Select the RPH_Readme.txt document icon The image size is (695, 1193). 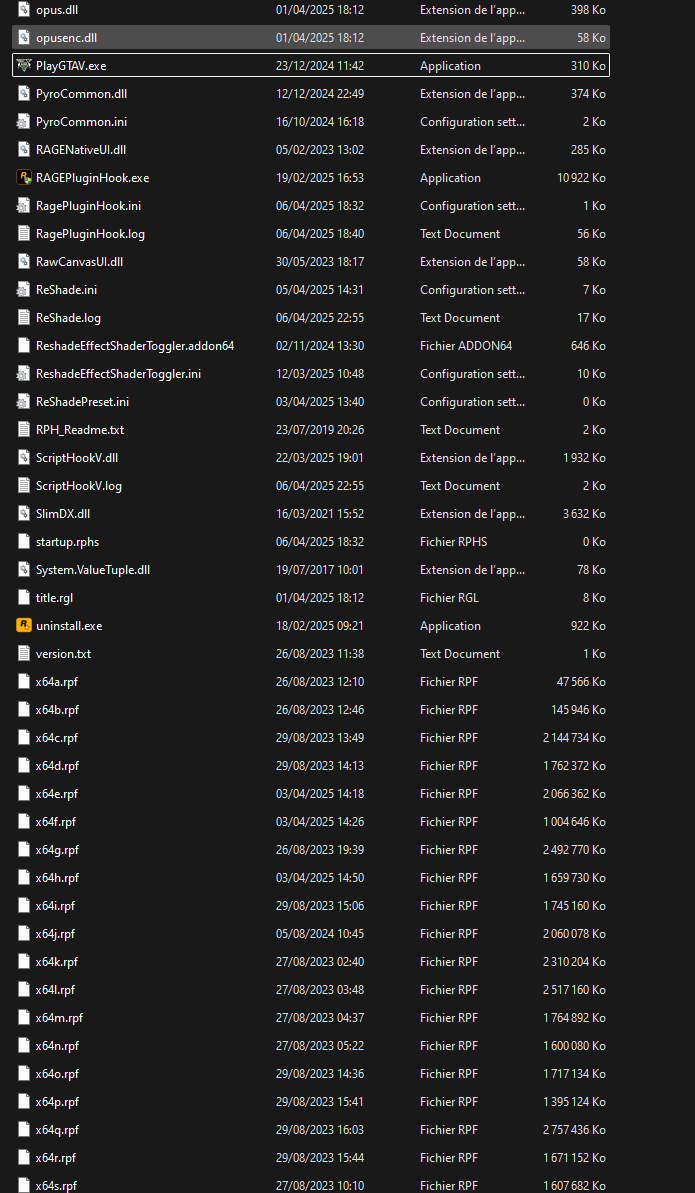(x=25, y=430)
